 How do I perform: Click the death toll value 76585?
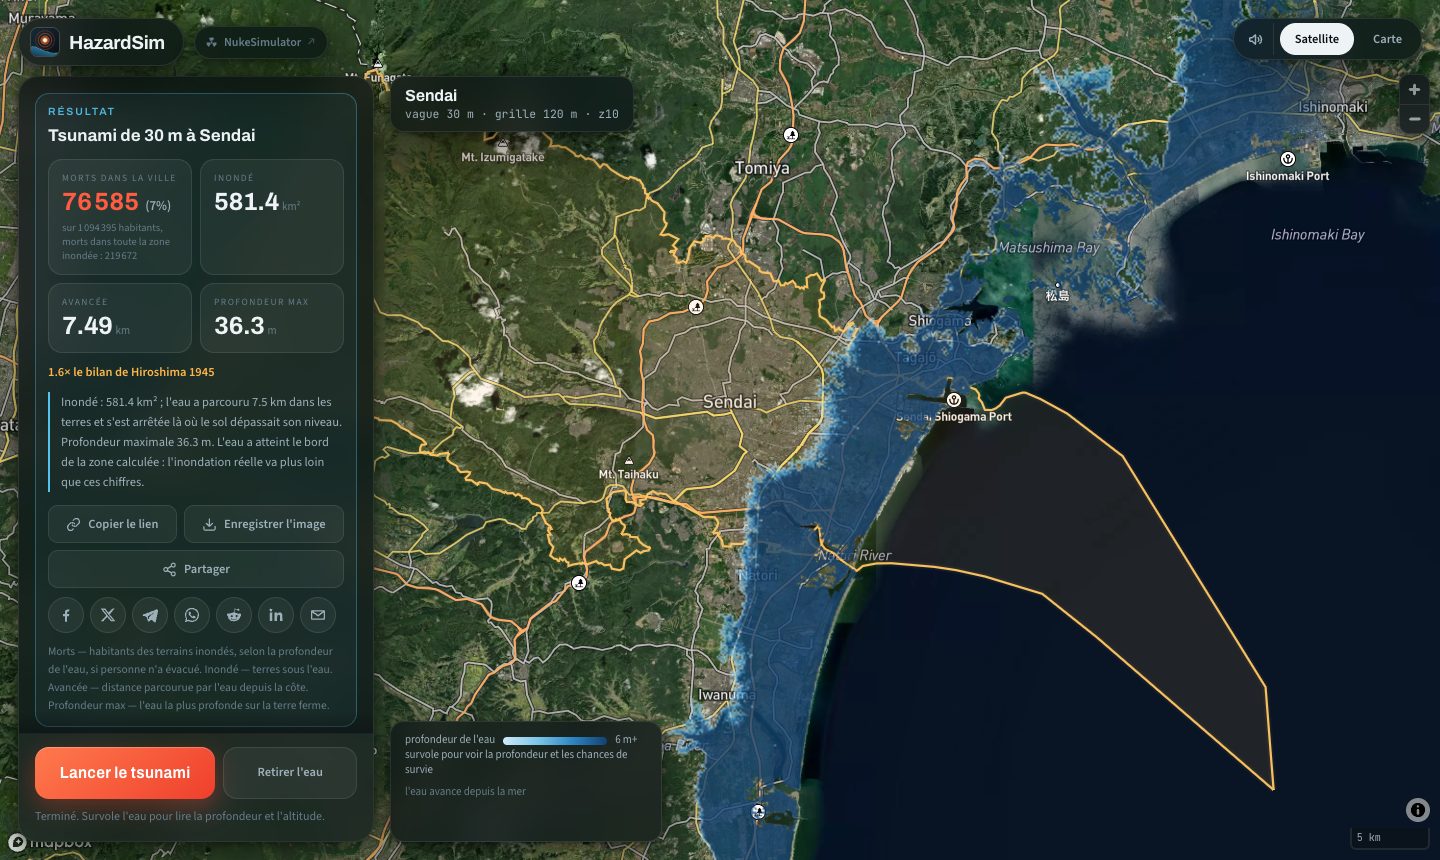pos(100,202)
